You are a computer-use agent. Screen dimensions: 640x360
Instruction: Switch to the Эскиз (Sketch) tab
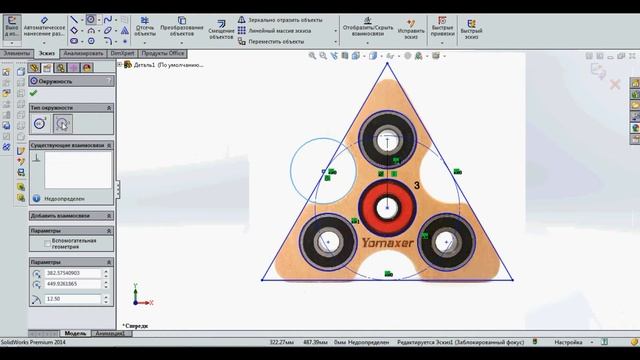[47, 53]
